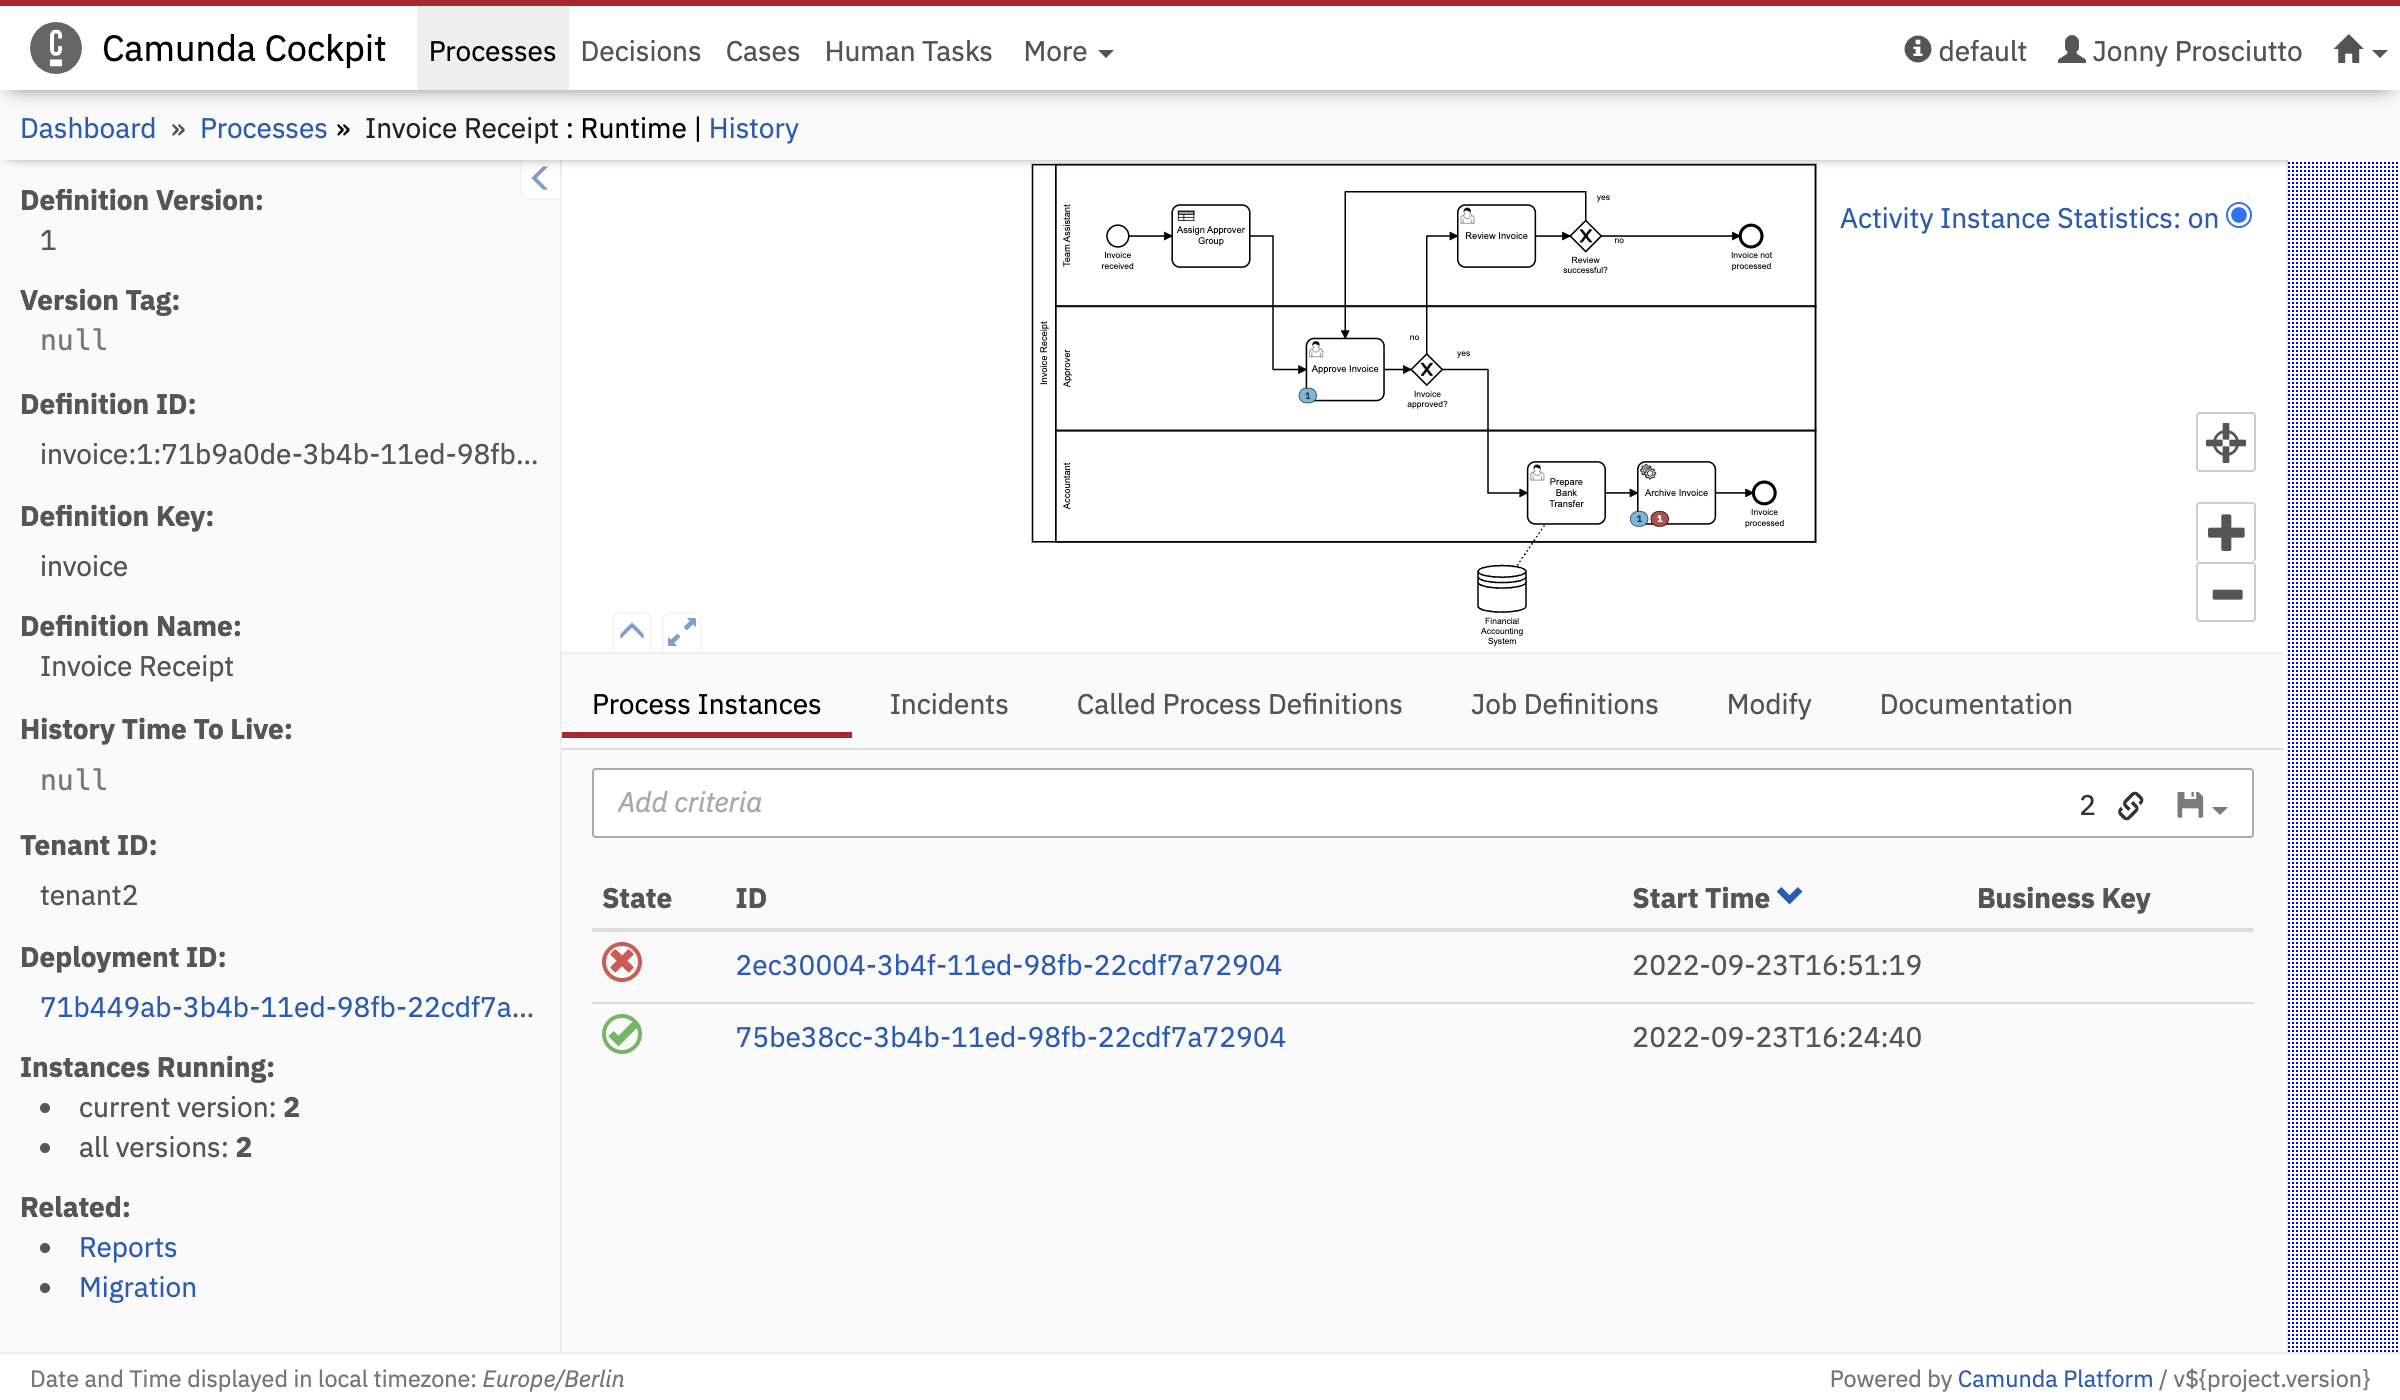Screen dimensions: 2400x1400
Task: Open process instance 2ec30004 link
Action: [x=1008, y=965]
